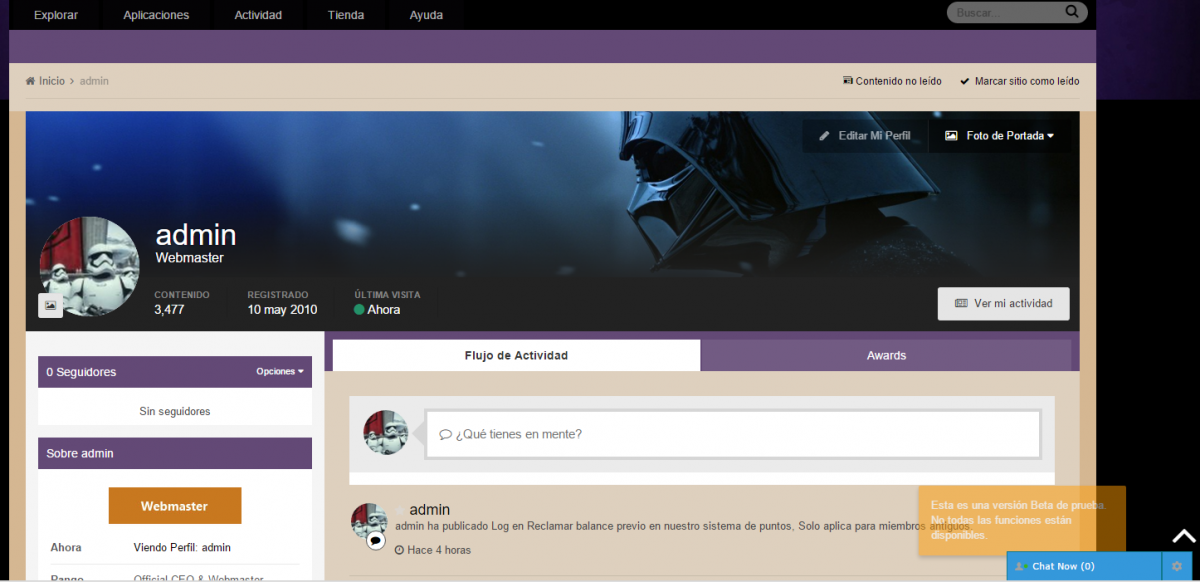Click the Ver mi actividad button
The image size is (1200, 582).
point(1003,303)
